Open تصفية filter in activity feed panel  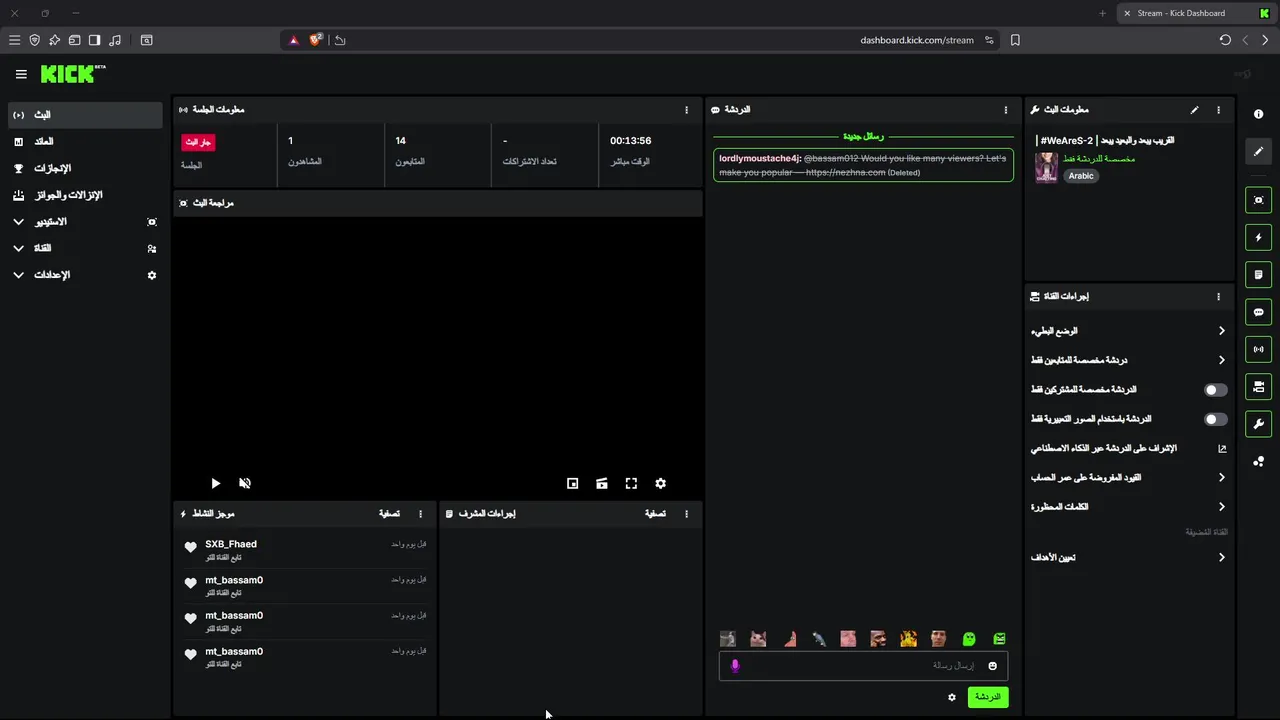[x=389, y=514]
